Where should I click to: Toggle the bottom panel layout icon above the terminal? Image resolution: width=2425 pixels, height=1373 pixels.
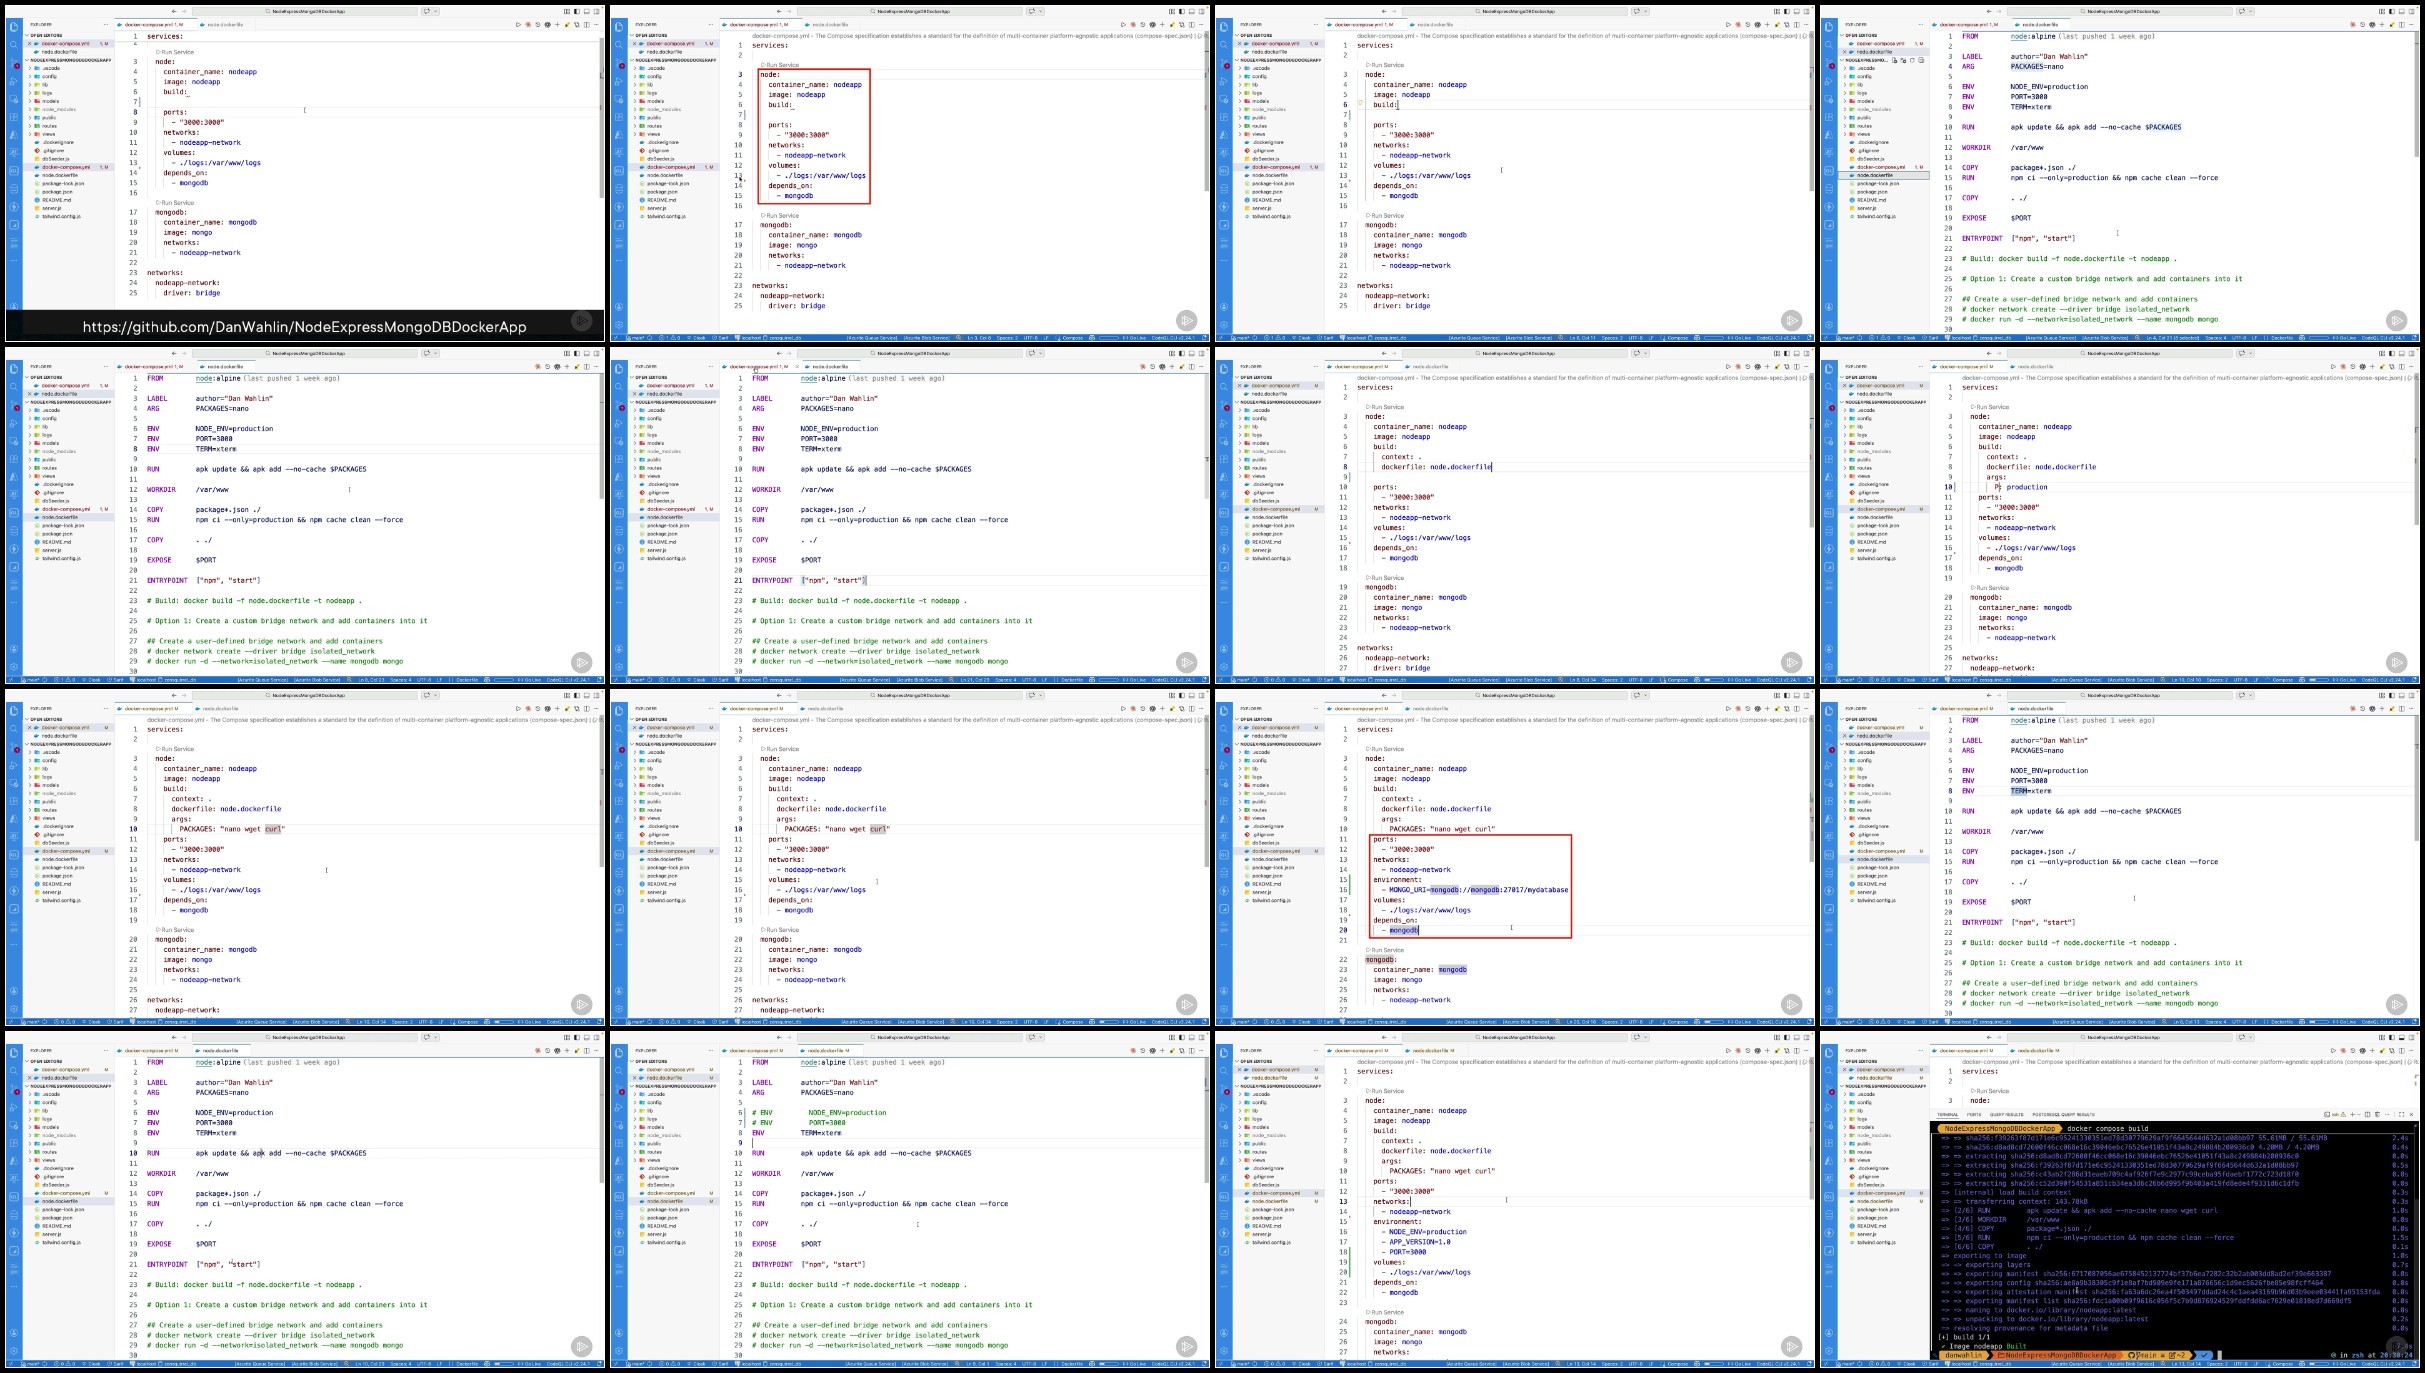pos(2402,1037)
